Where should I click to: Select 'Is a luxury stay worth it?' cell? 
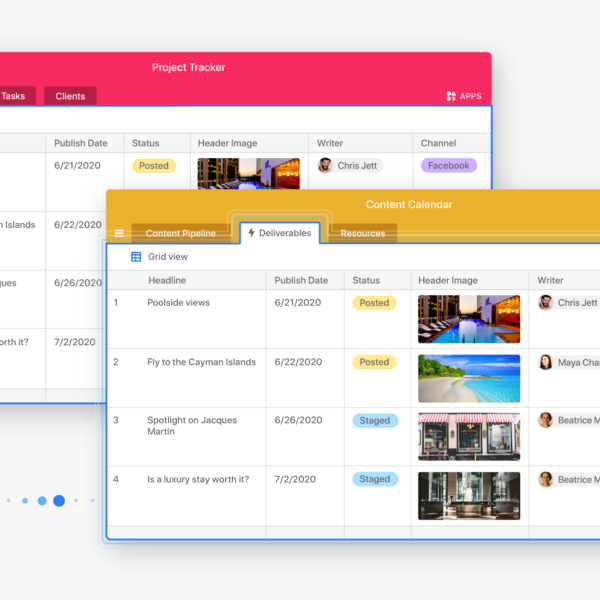tap(198, 479)
